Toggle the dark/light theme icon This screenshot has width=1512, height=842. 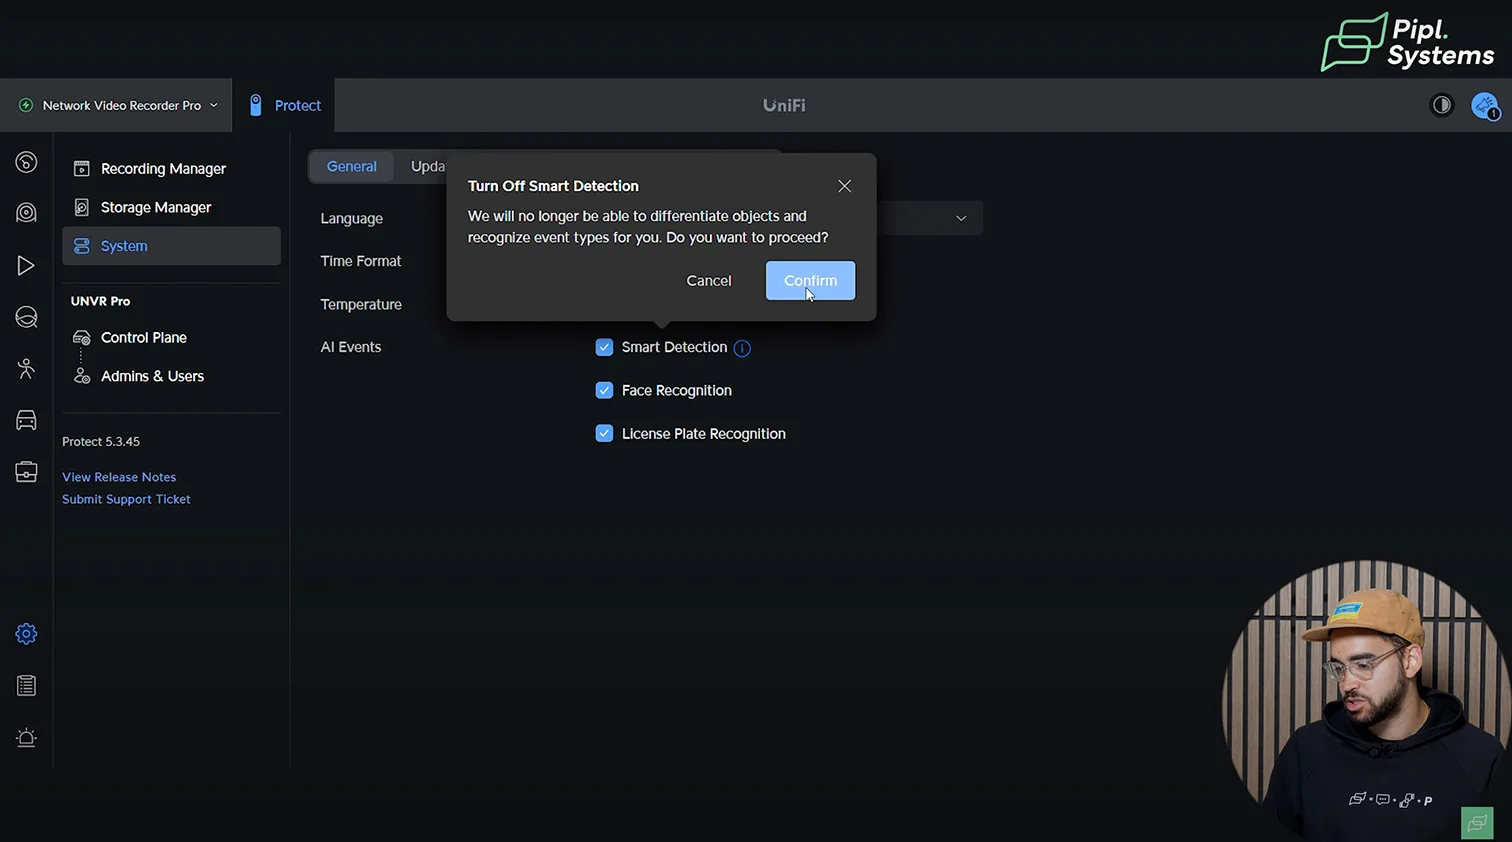pyautogui.click(x=1441, y=105)
